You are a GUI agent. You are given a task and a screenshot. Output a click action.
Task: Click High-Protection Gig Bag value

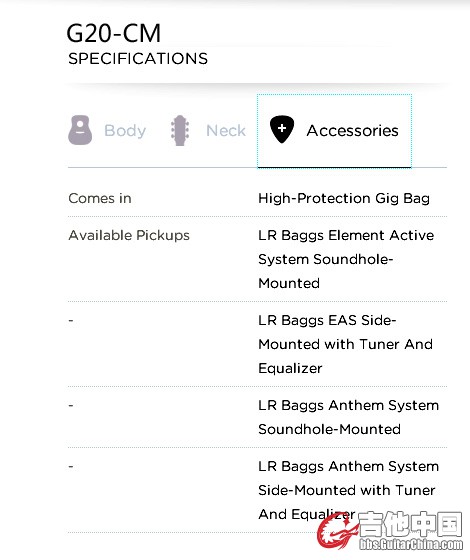[344, 199]
